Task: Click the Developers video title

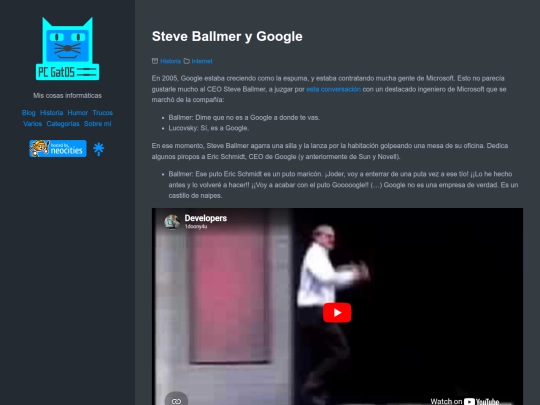Action: point(206,218)
